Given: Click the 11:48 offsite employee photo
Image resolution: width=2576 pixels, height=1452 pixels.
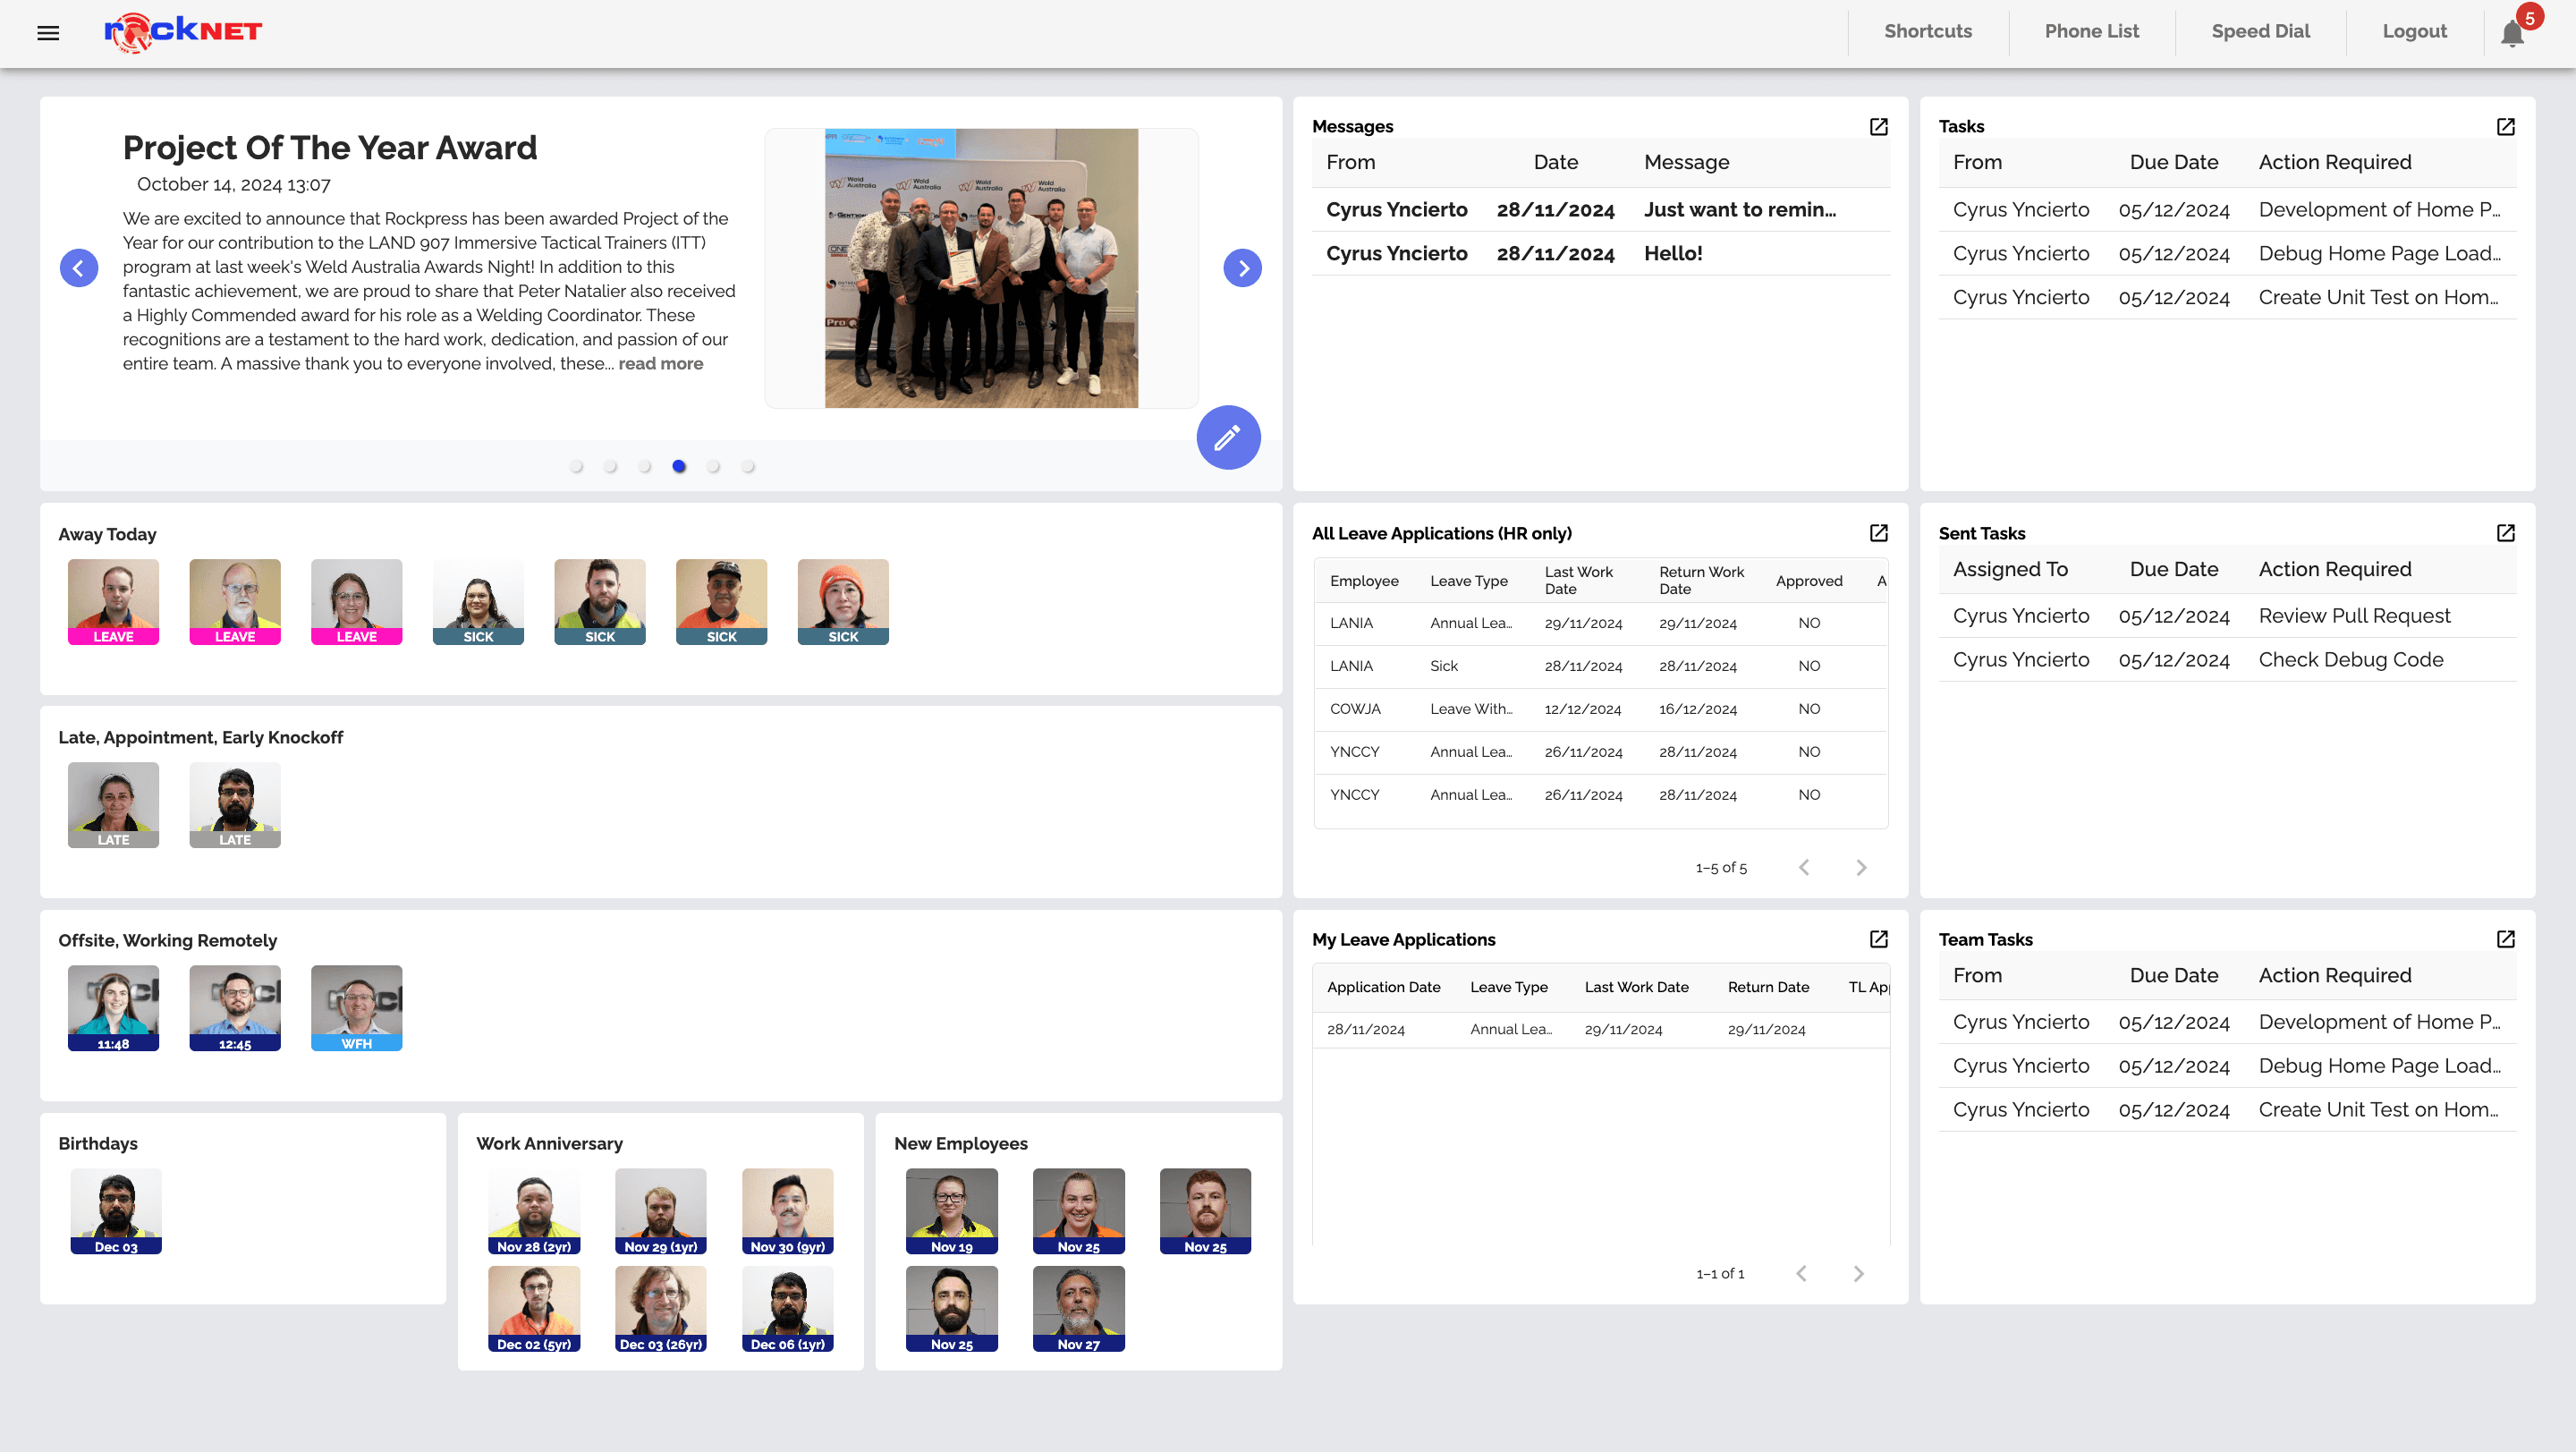Looking at the screenshot, I should tap(113, 1008).
